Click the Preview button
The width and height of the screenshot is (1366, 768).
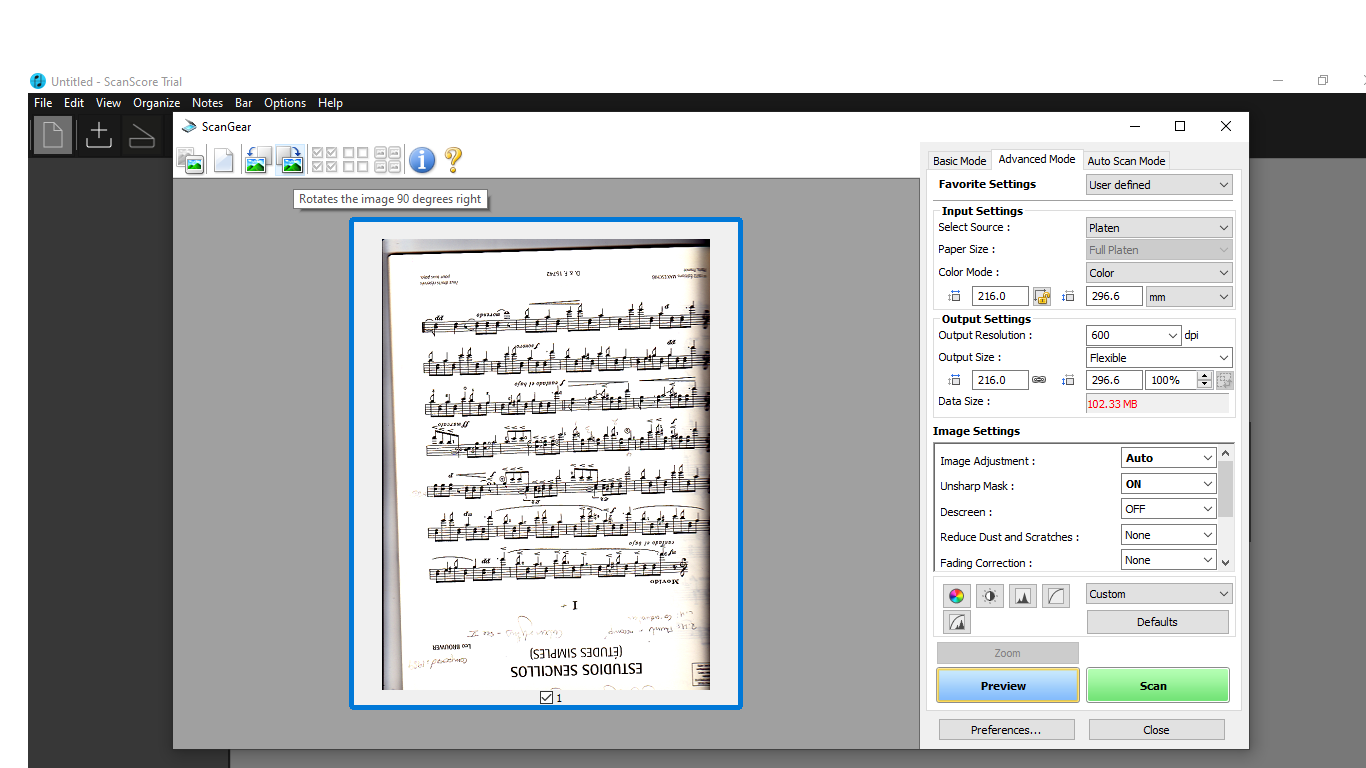coord(1008,686)
